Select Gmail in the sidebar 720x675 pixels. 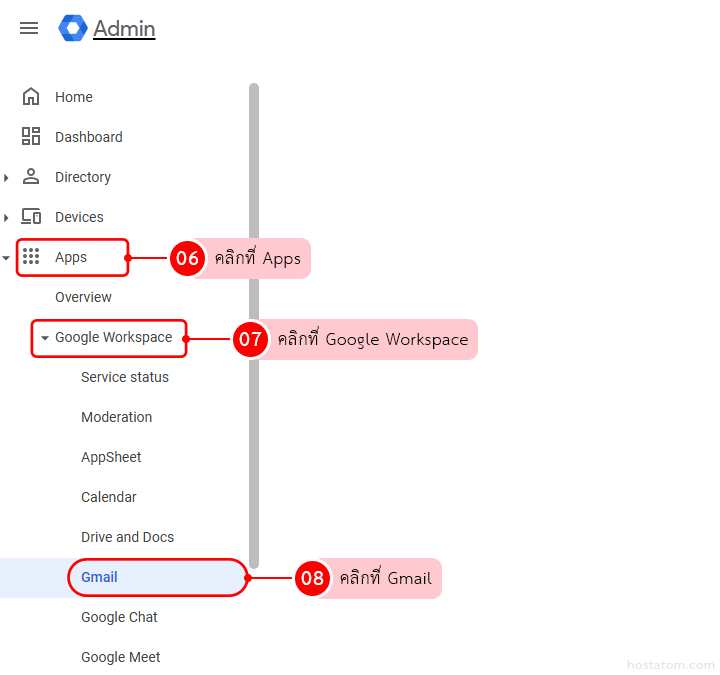click(99, 577)
